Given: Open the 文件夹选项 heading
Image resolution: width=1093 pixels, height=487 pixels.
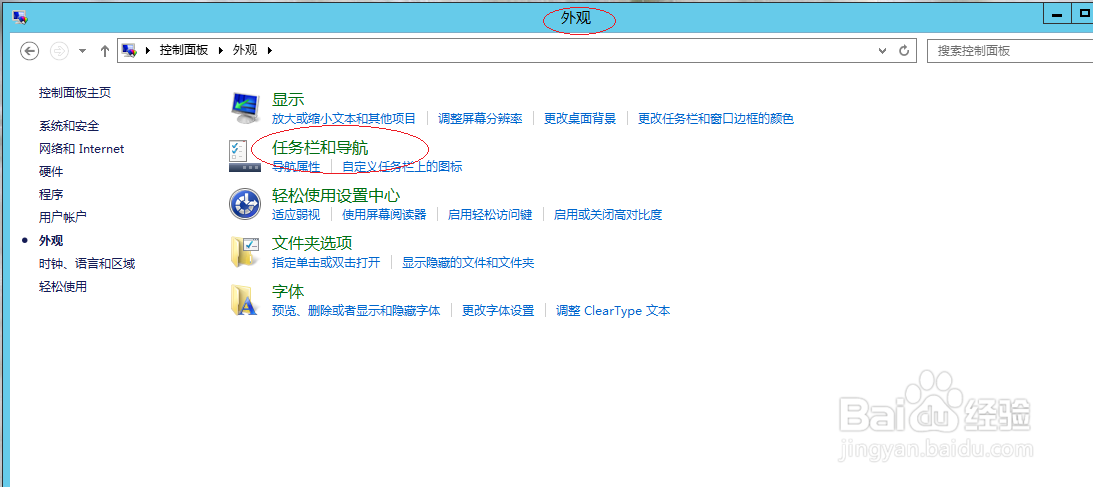Looking at the screenshot, I should [x=312, y=243].
